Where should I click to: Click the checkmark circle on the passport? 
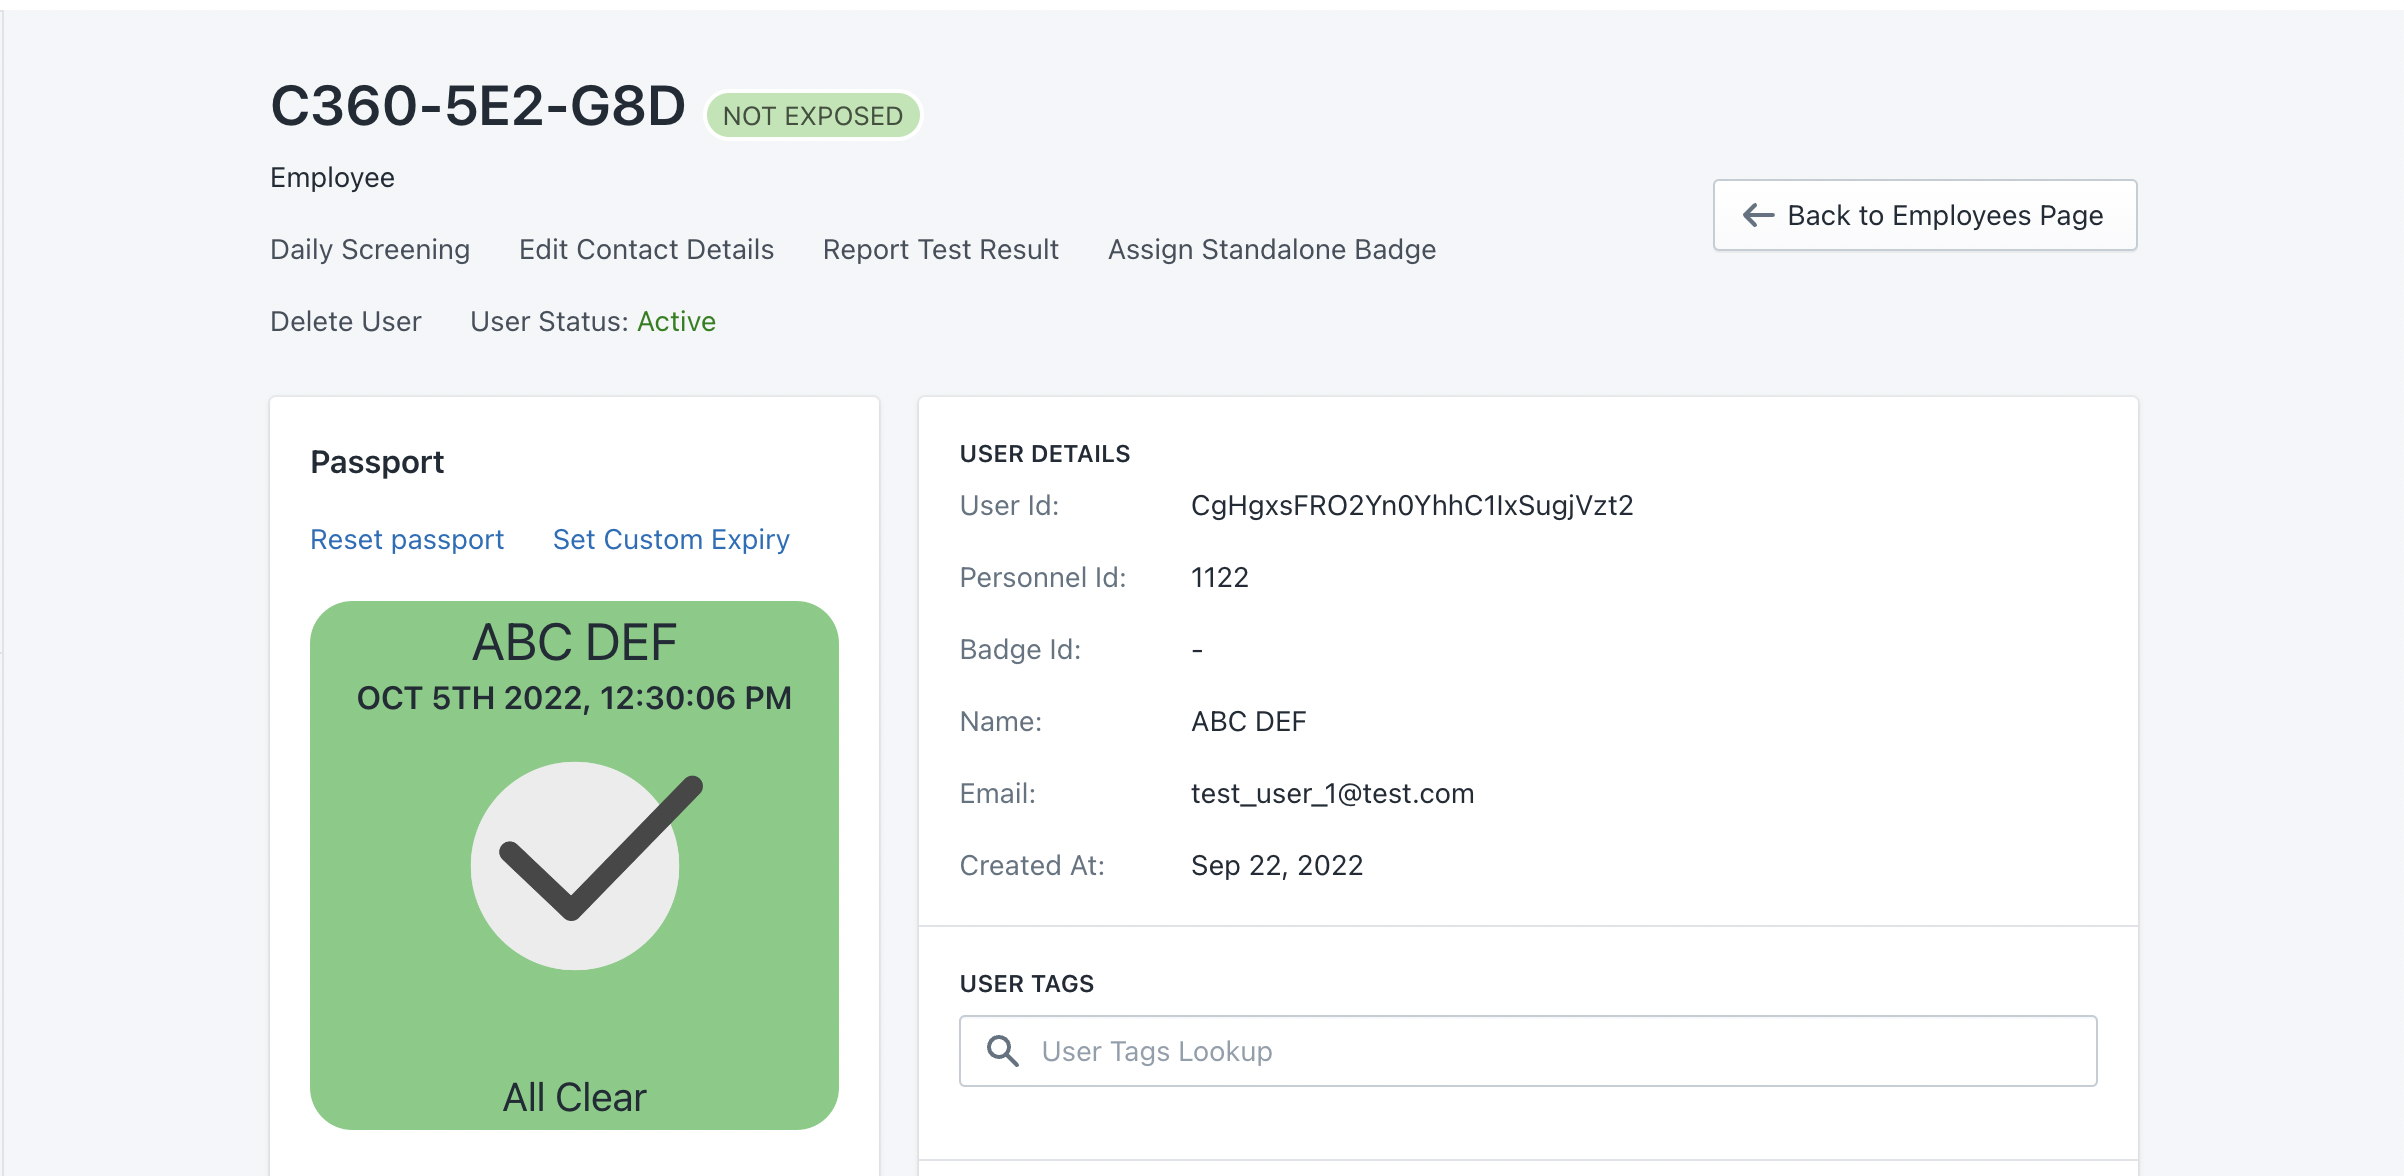[575, 866]
